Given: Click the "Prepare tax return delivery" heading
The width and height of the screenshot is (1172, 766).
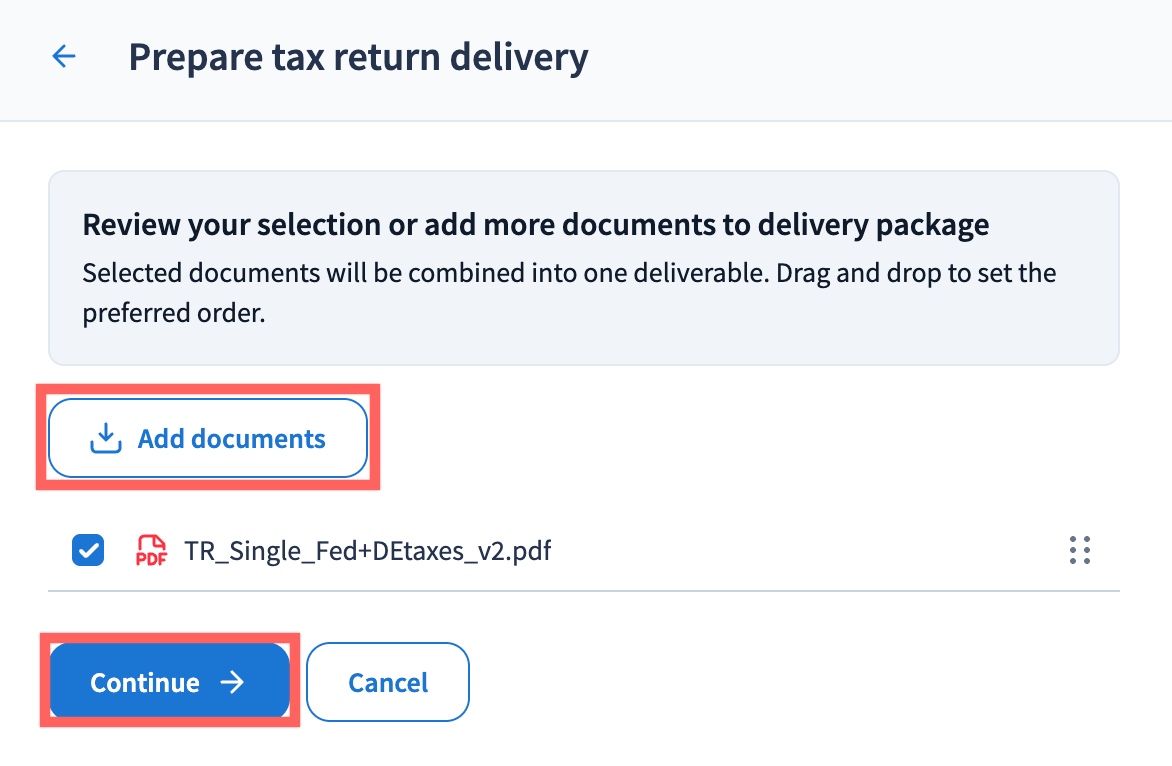Looking at the screenshot, I should point(358,57).
